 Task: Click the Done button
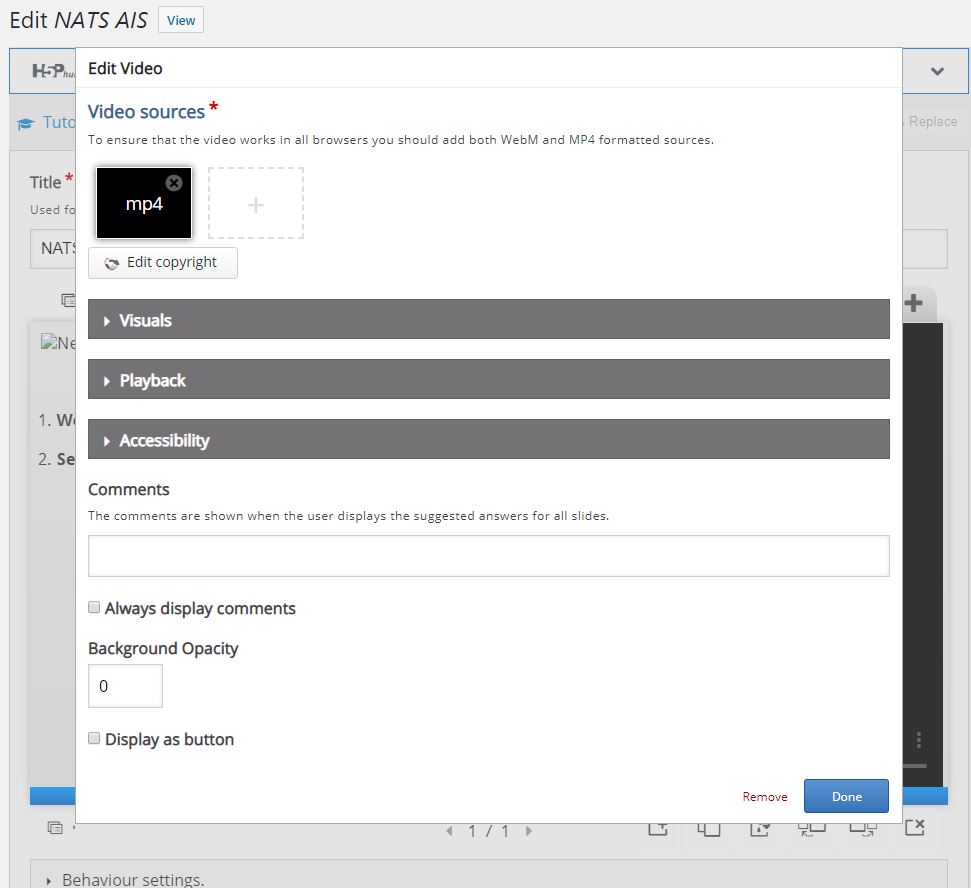coord(846,796)
